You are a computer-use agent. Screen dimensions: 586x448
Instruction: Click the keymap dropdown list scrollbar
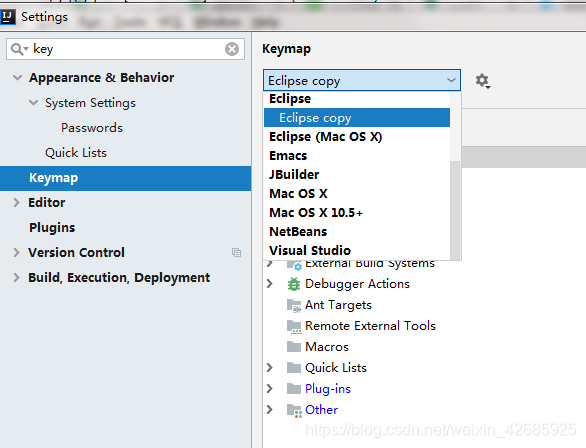[455, 210]
